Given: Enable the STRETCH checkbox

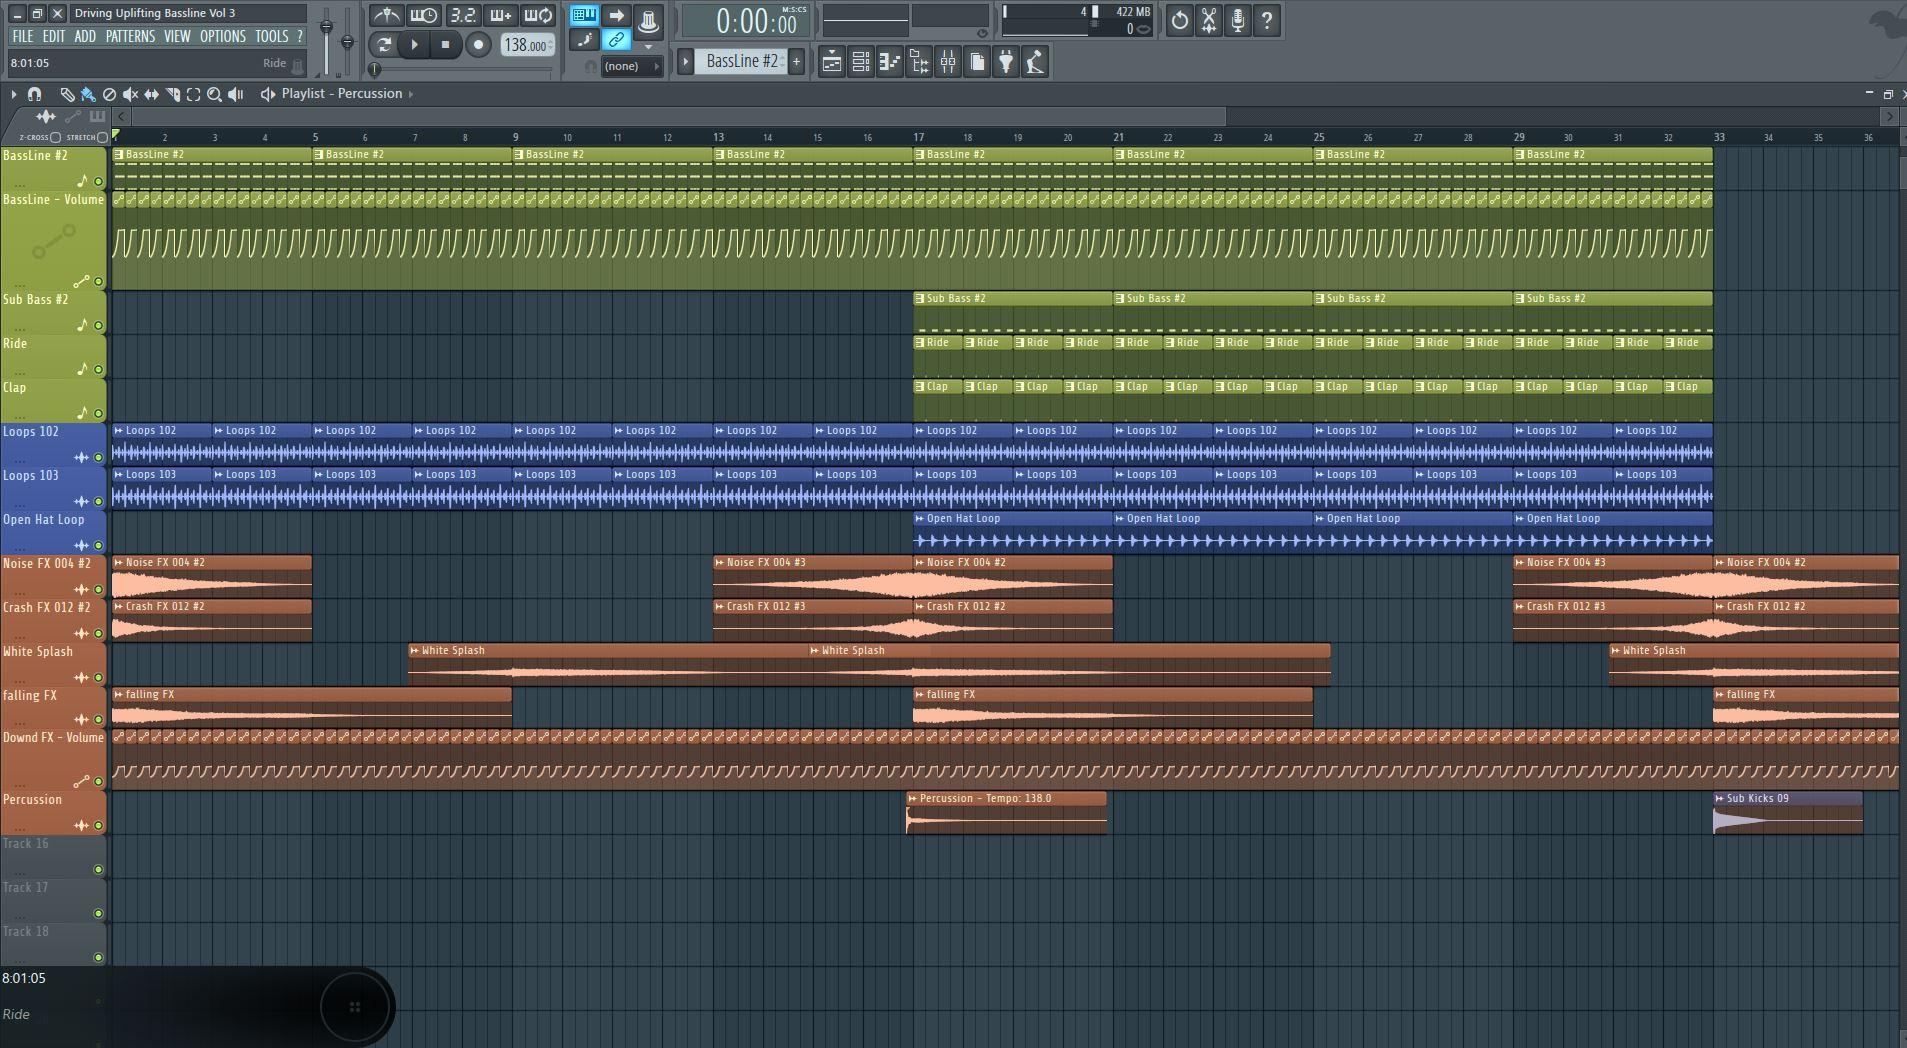Looking at the screenshot, I should (x=102, y=139).
